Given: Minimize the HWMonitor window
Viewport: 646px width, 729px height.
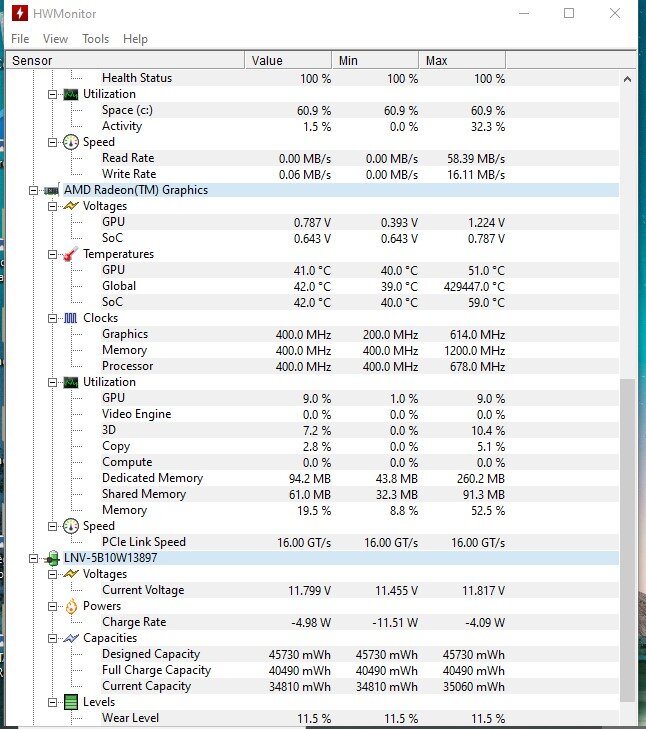Looking at the screenshot, I should click(524, 13).
